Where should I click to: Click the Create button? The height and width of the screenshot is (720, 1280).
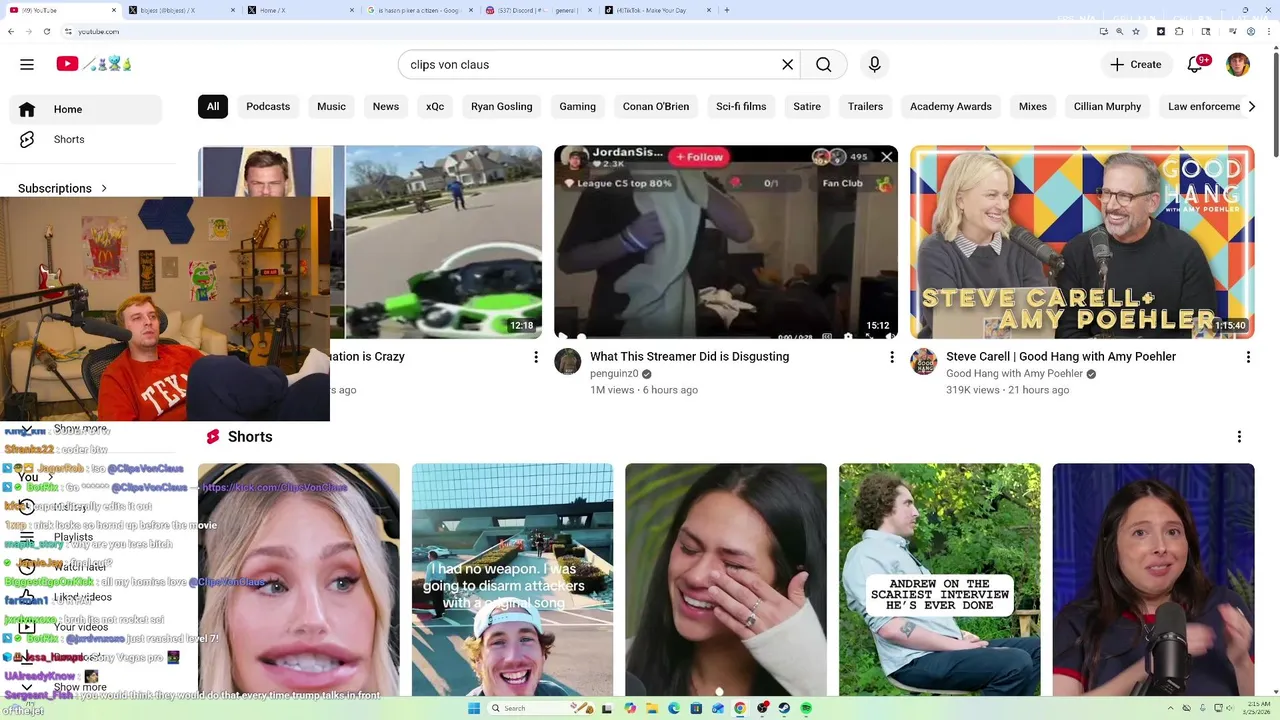(x=1135, y=64)
